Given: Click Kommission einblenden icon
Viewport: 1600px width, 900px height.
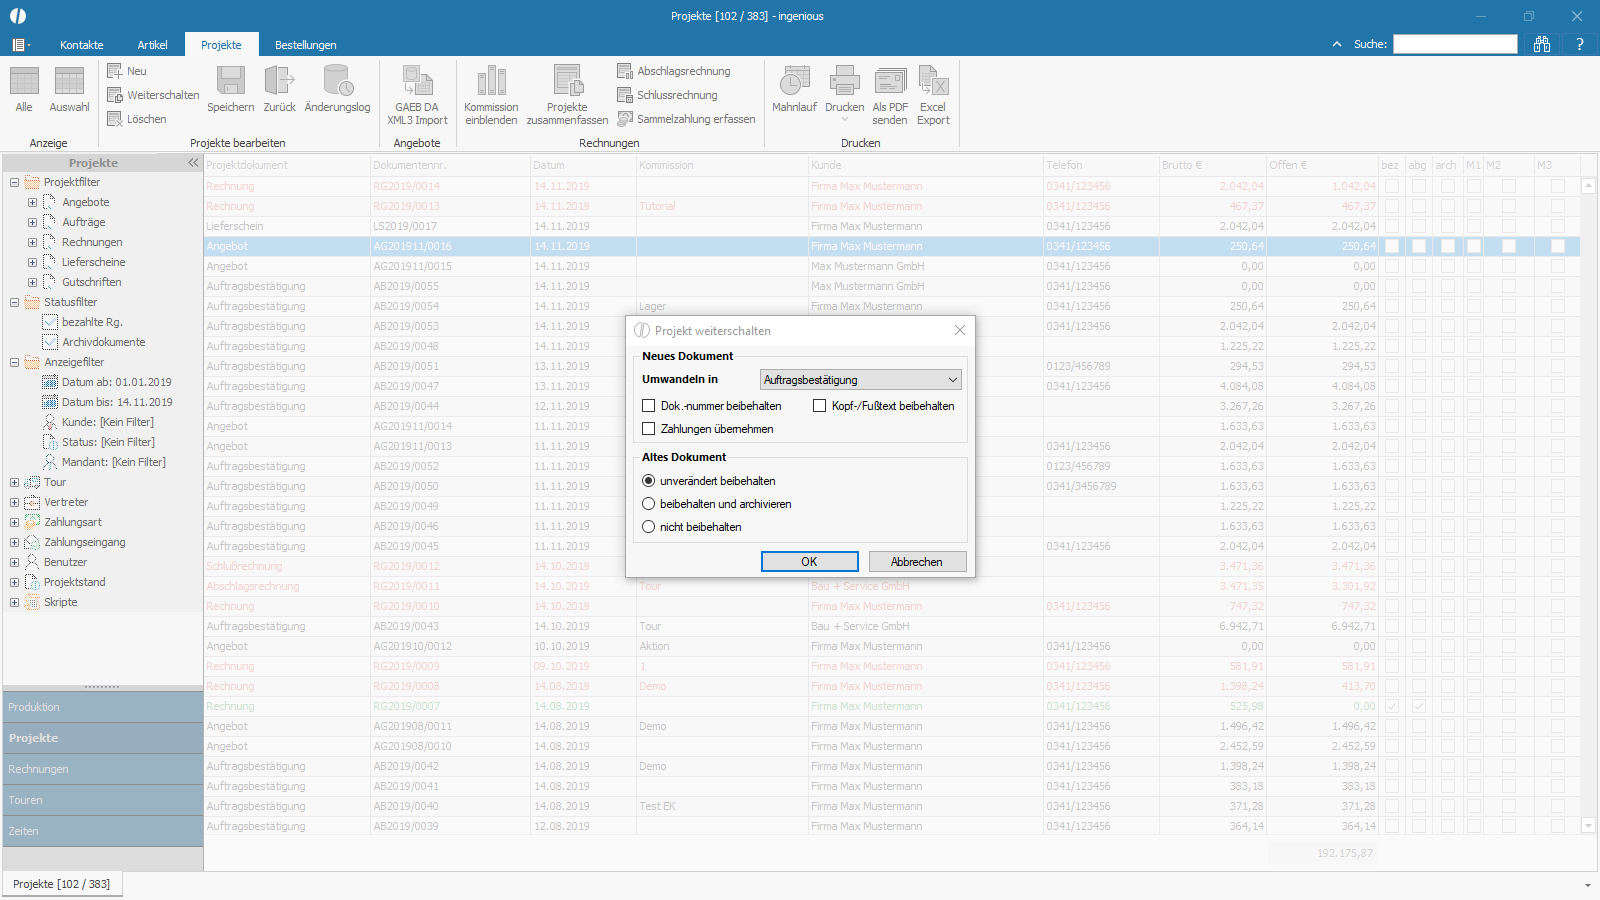Looking at the screenshot, I should tap(491, 81).
